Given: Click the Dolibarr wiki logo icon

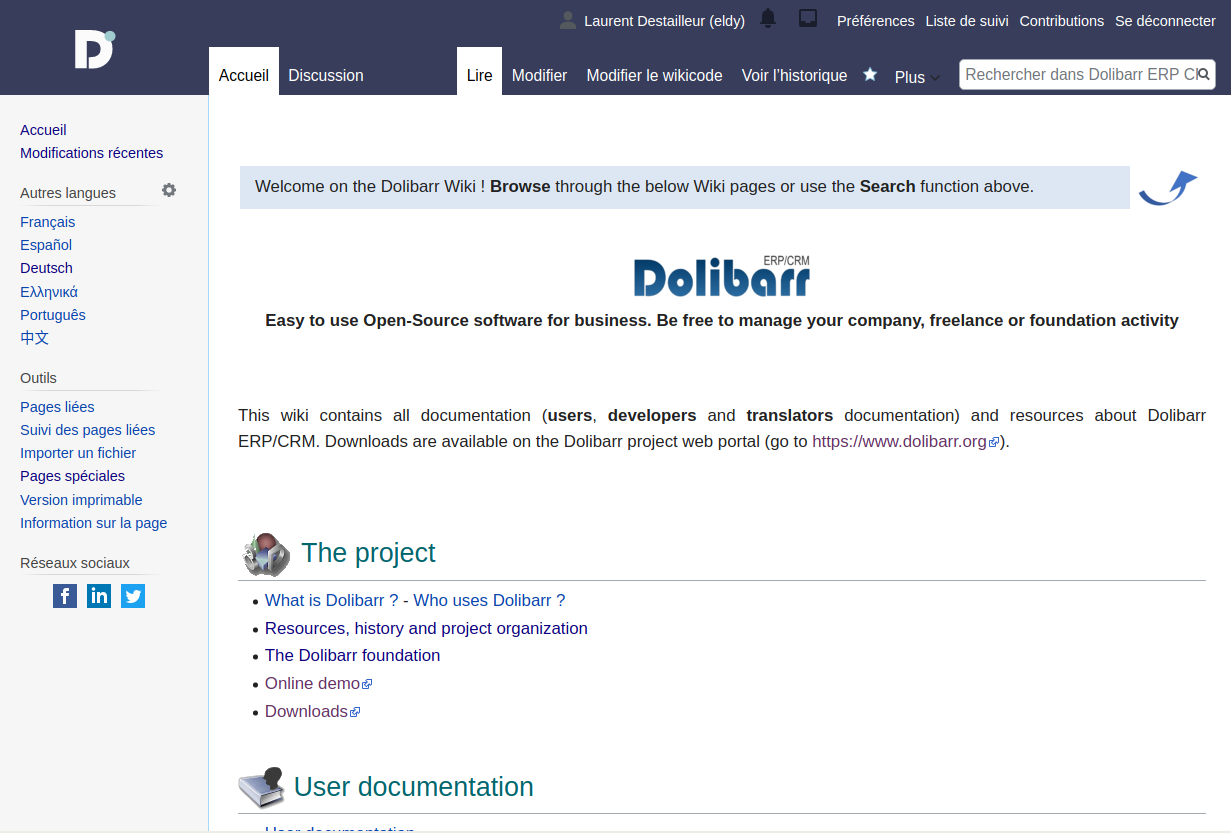Looking at the screenshot, I should tap(95, 49).
